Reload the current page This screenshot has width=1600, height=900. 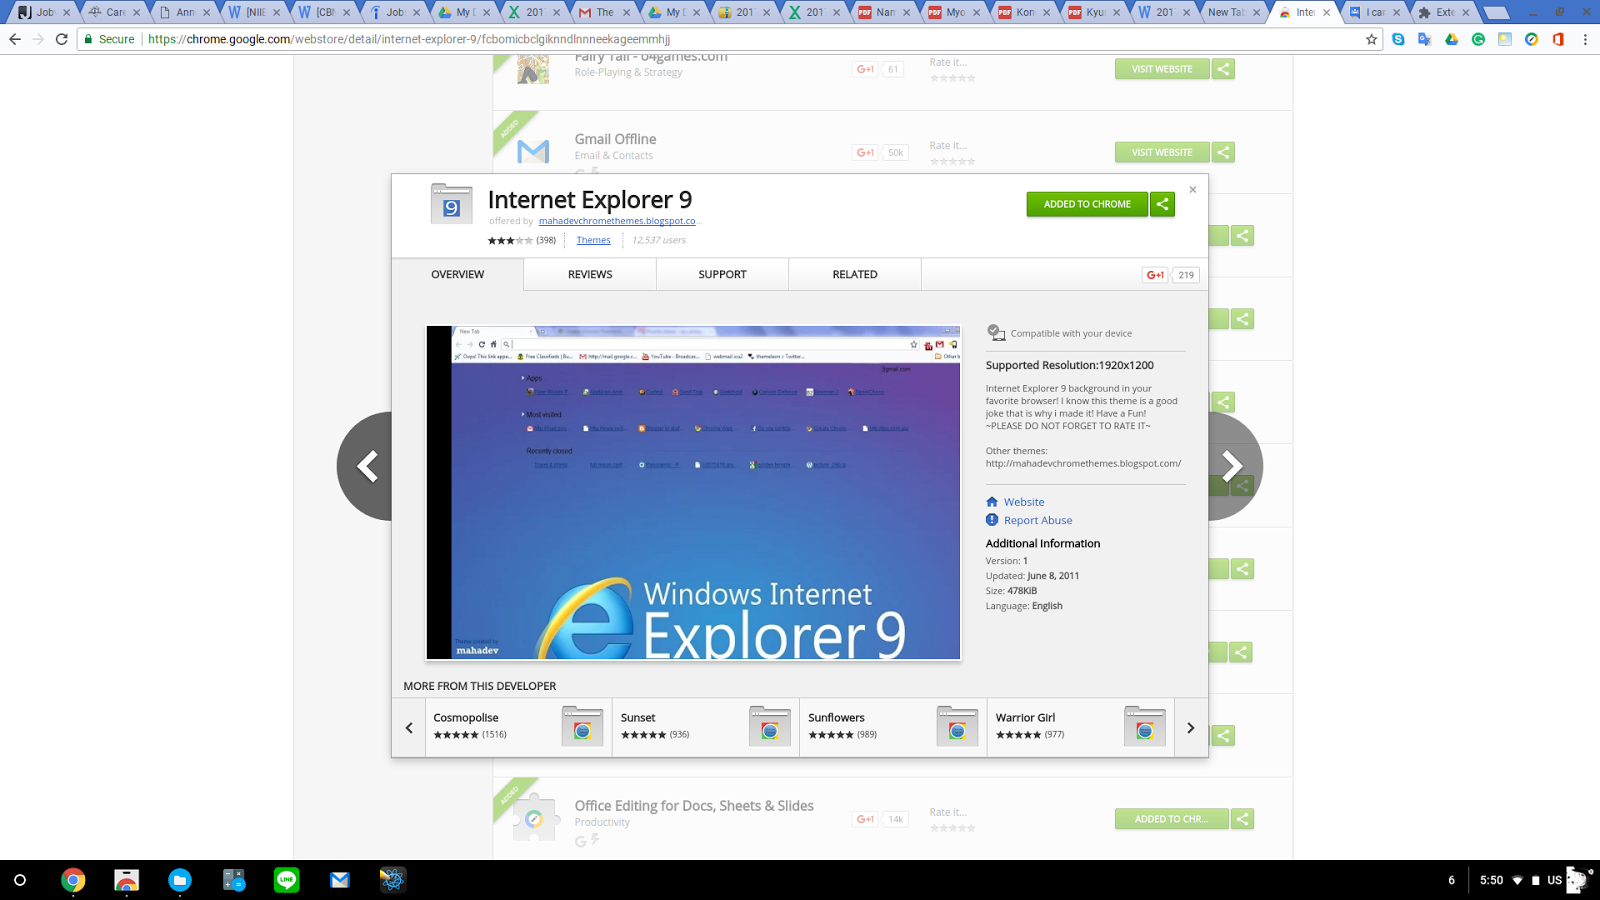click(x=61, y=39)
